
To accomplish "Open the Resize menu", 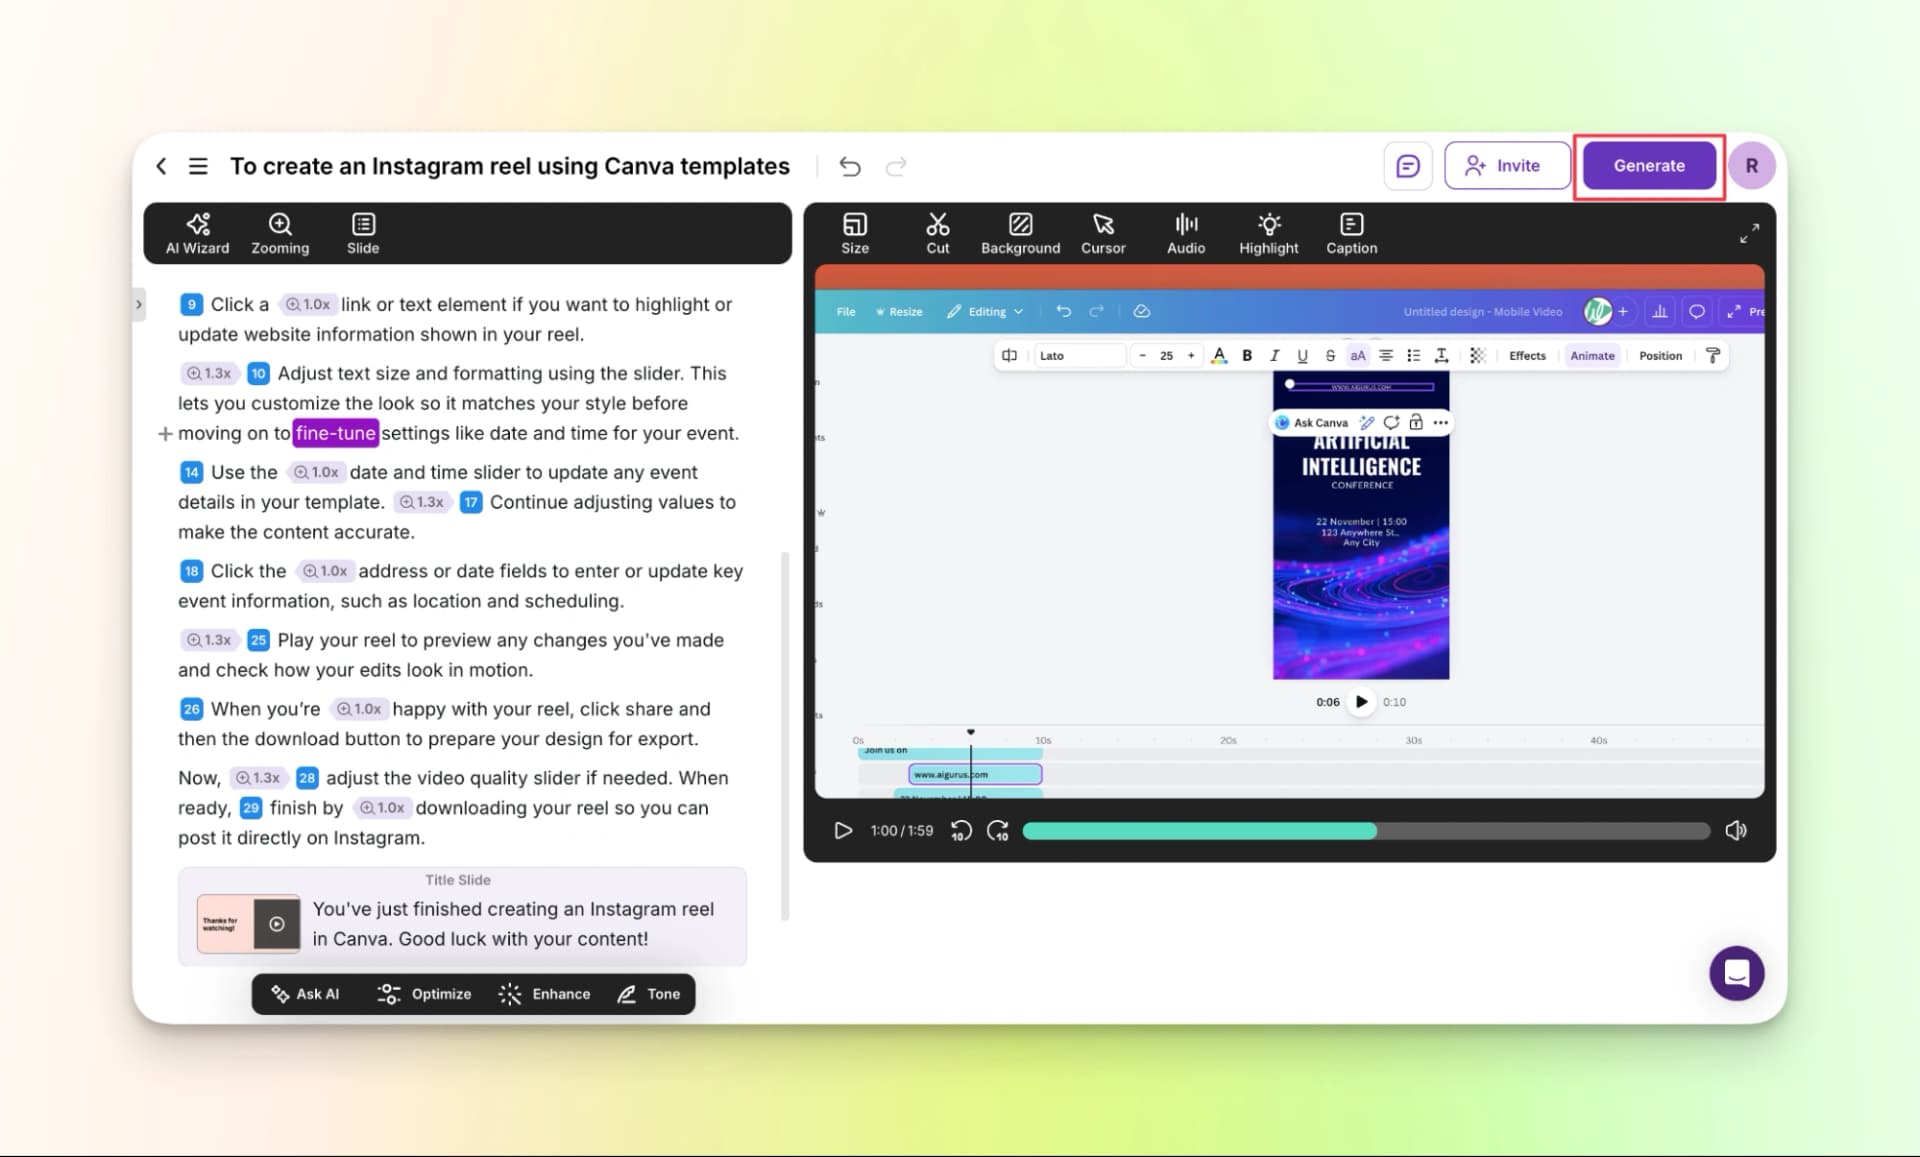I will coord(898,311).
